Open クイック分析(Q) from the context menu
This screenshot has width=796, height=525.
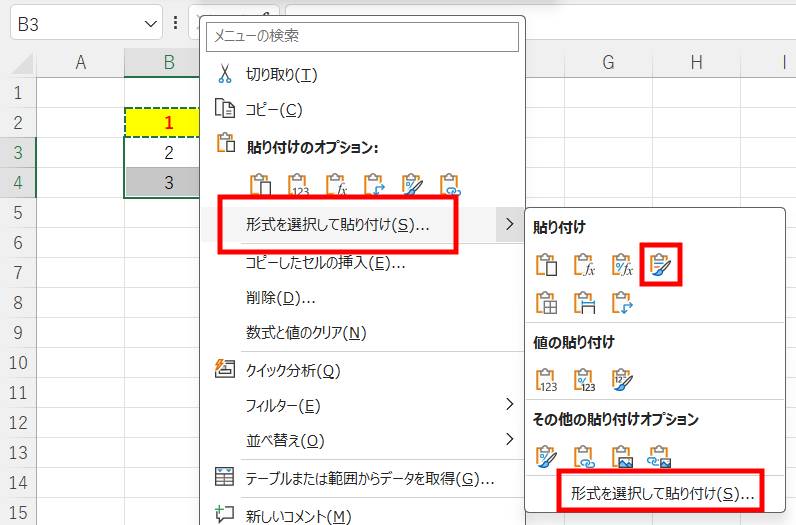[362, 370]
